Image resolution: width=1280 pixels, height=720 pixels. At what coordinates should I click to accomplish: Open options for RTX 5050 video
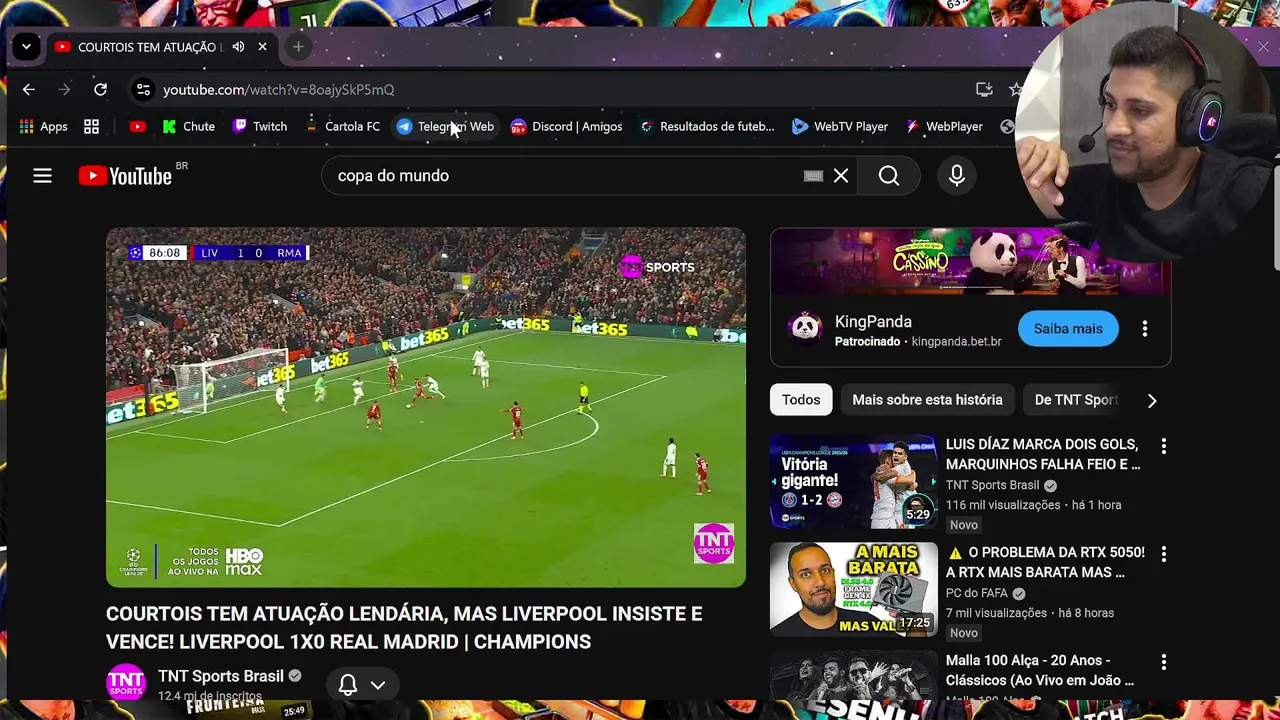coord(1163,554)
